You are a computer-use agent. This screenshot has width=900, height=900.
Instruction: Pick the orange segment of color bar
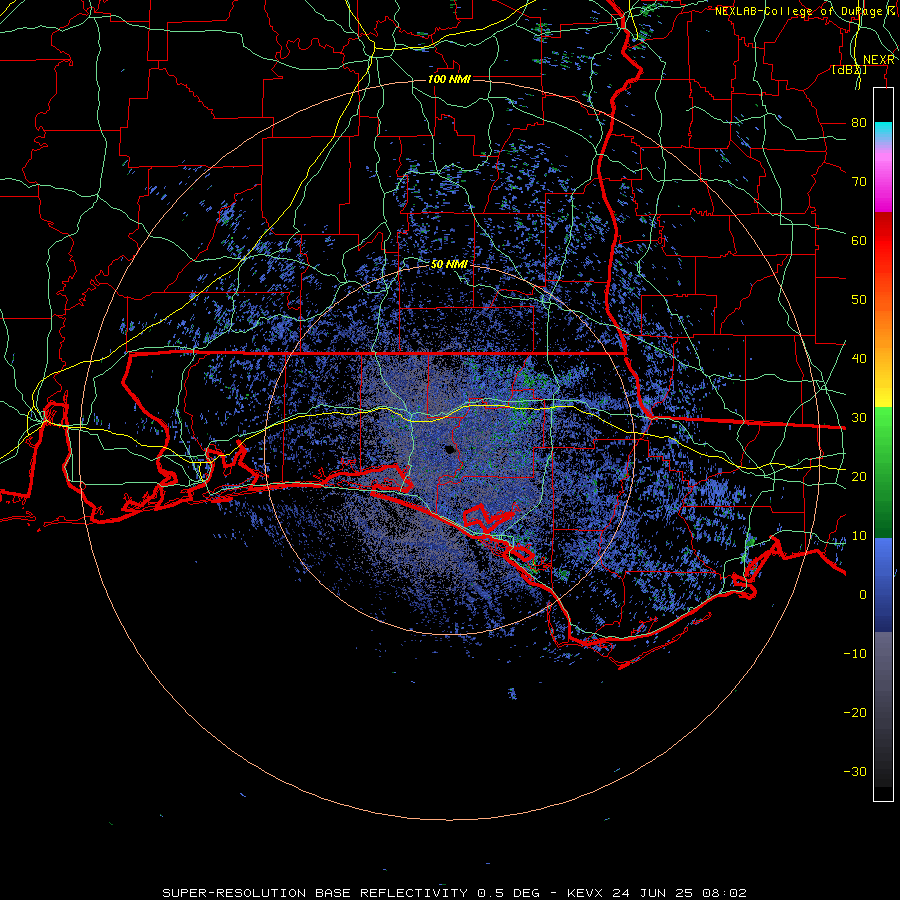(x=883, y=327)
